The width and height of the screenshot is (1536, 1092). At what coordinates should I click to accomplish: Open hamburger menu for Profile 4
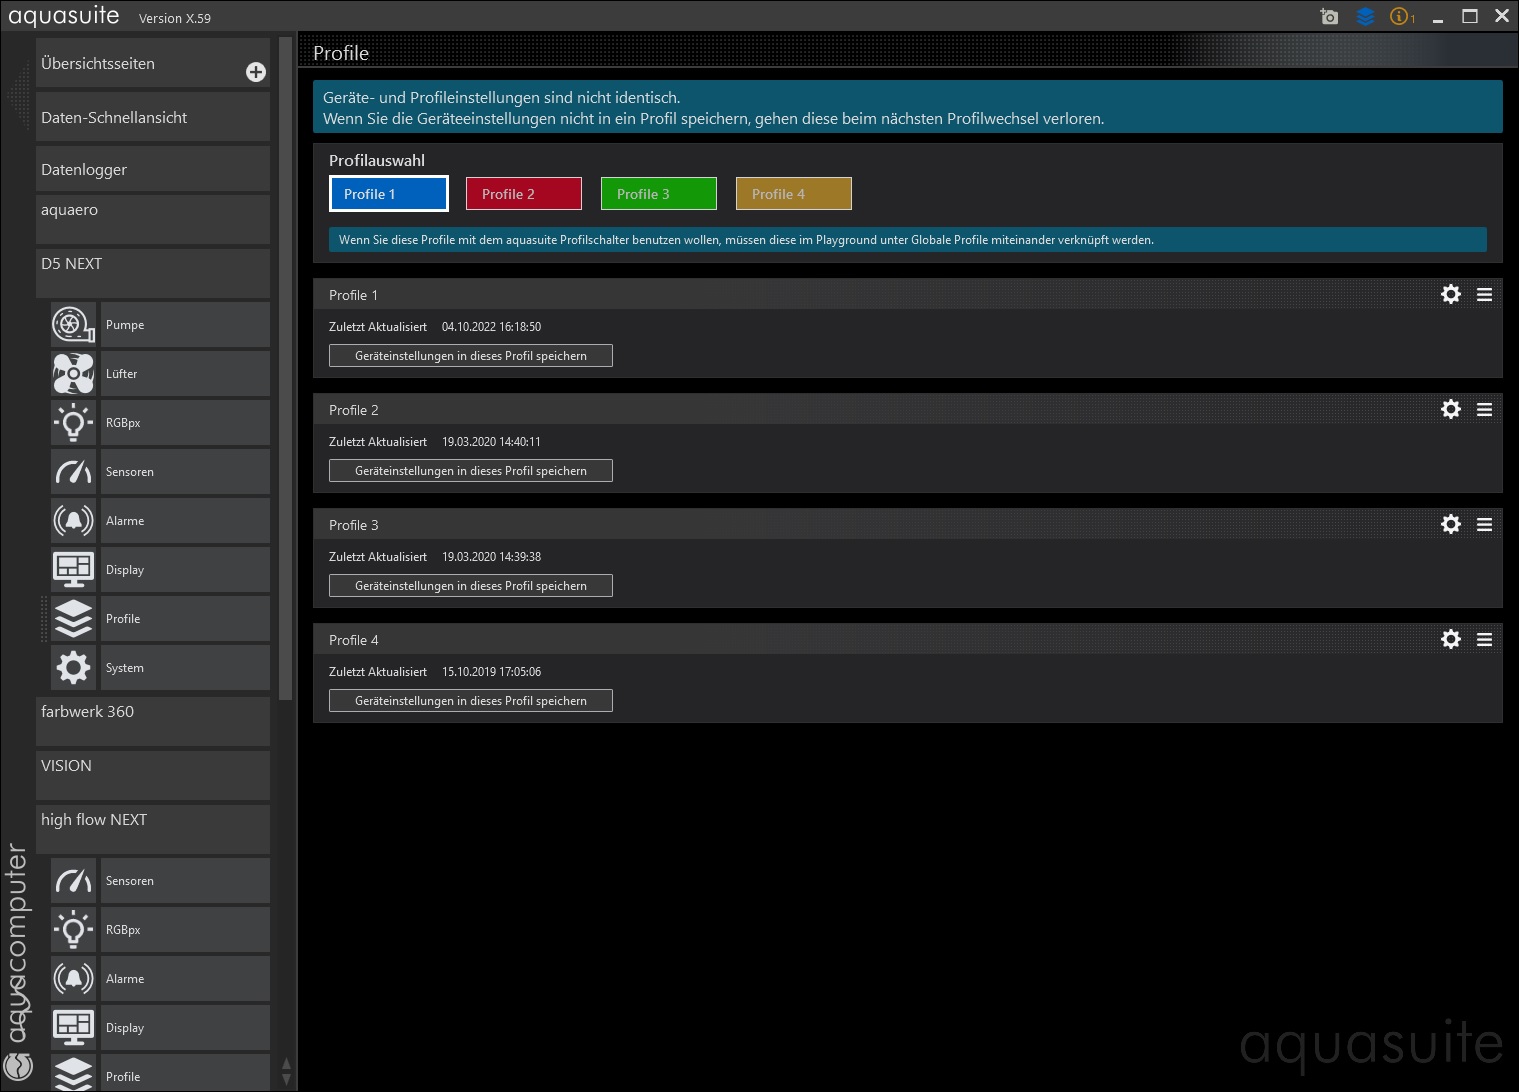pos(1485,640)
